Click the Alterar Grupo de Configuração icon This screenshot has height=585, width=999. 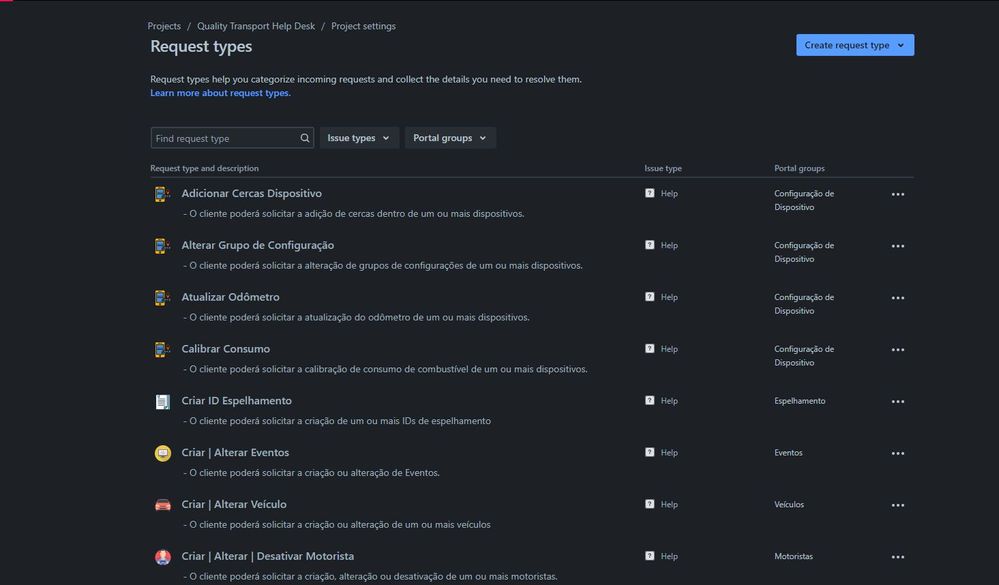[162, 245]
